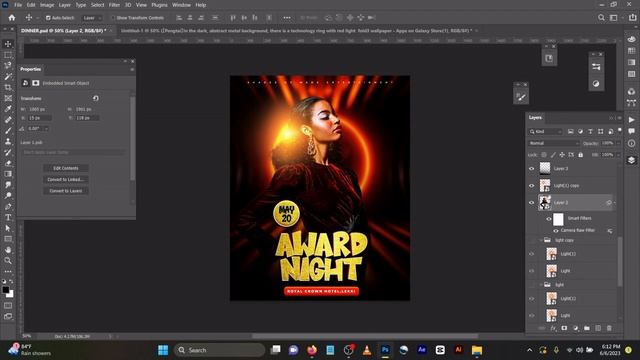This screenshot has height=360, width=640.
Task: Open the Opacity value dropdown
Action: click(x=619, y=143)
